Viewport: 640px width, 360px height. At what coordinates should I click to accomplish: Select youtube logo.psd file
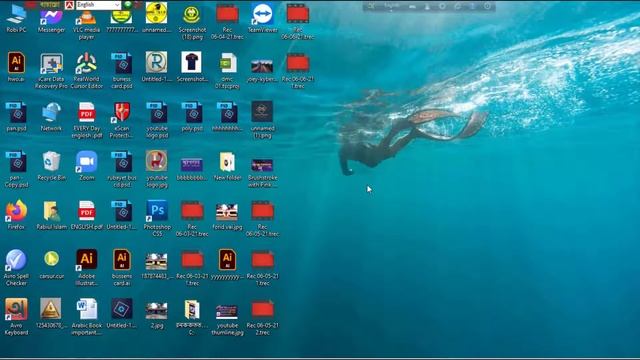click(157, 120)
